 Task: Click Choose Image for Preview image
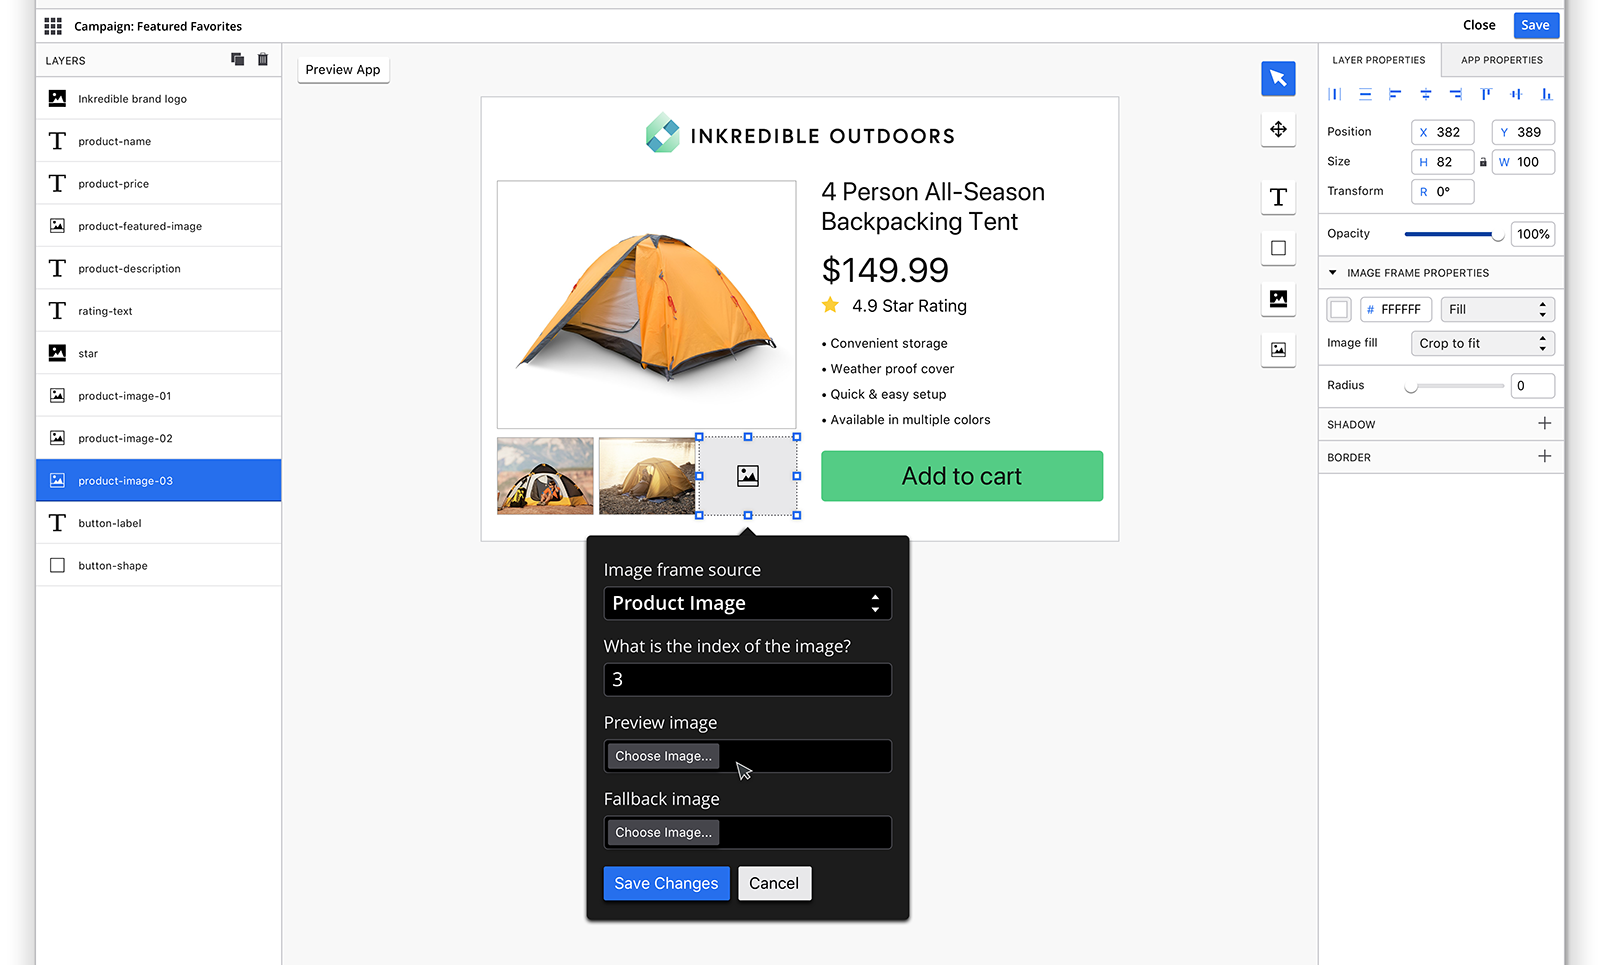[x=663, y=756]
